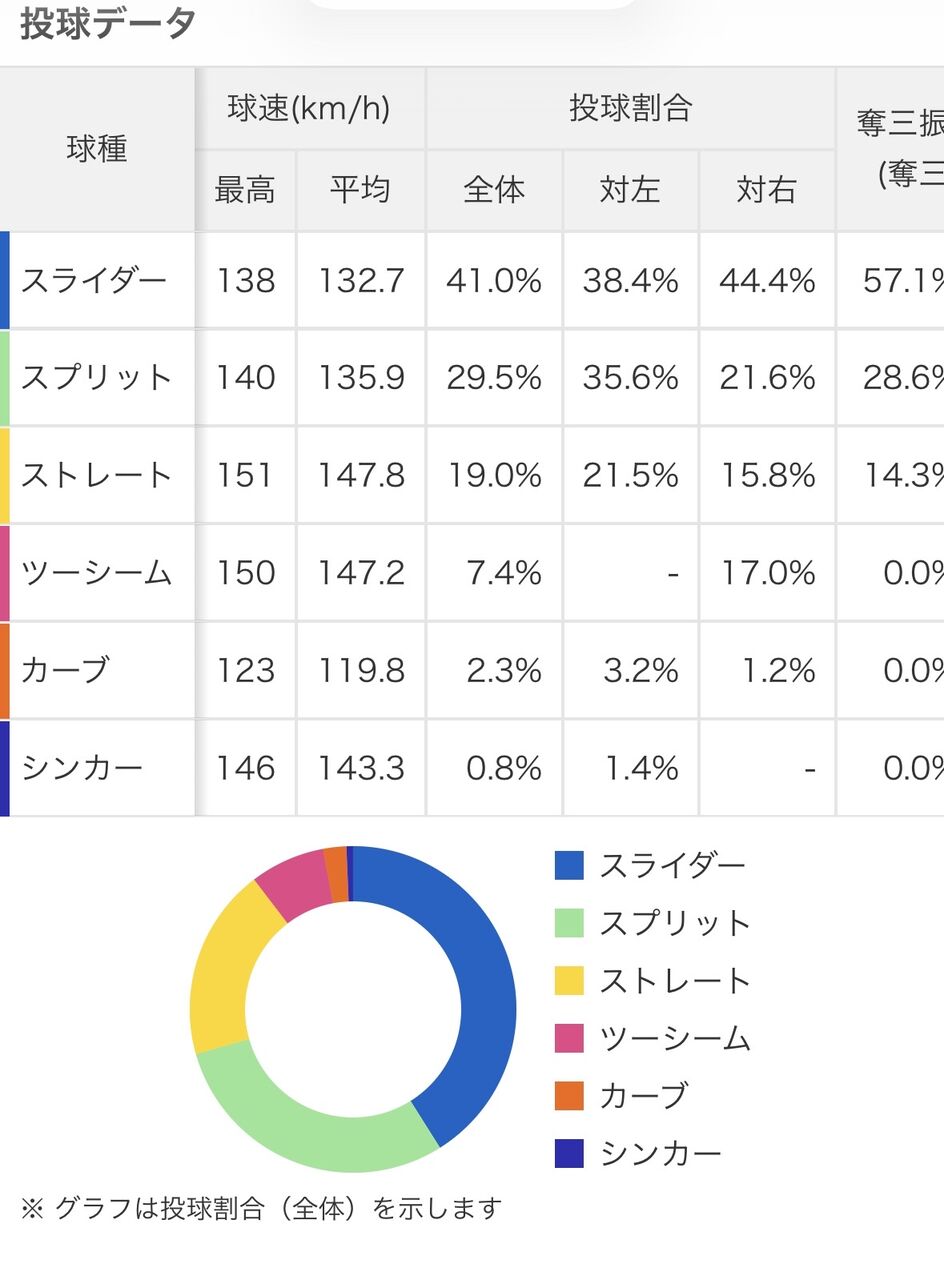Click the green スプリット legend swatch
This screenshot has width=944, height=1280.
click(x=569, y=923)
